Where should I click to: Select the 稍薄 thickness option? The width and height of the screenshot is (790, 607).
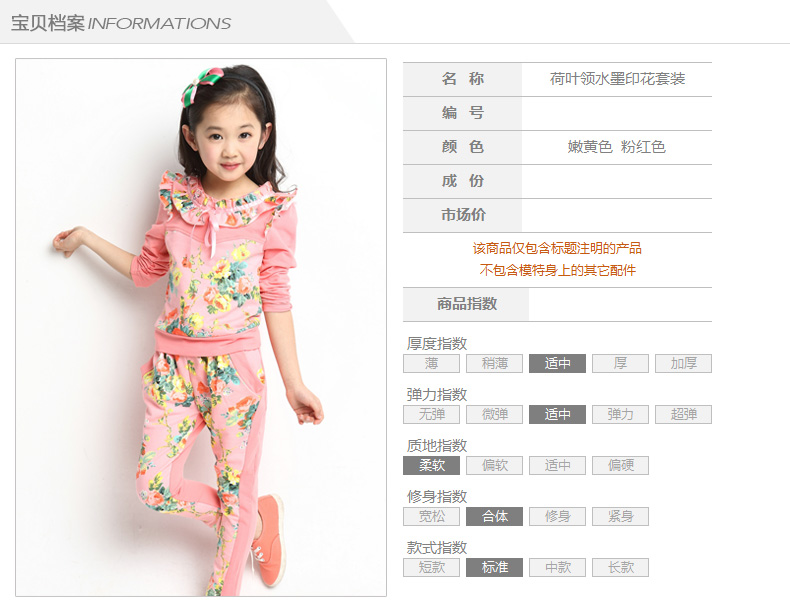[x=494, y=363]
